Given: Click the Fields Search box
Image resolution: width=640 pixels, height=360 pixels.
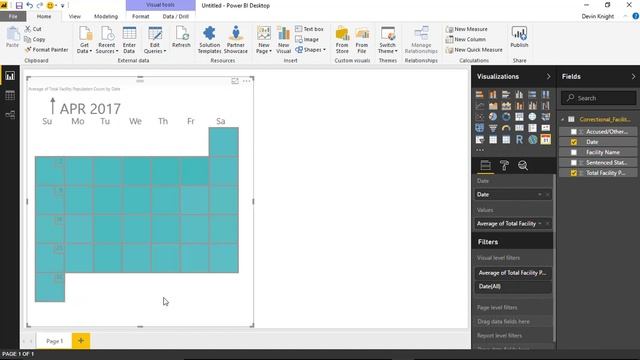Looking at the screenshot, I should click(598, 98).
